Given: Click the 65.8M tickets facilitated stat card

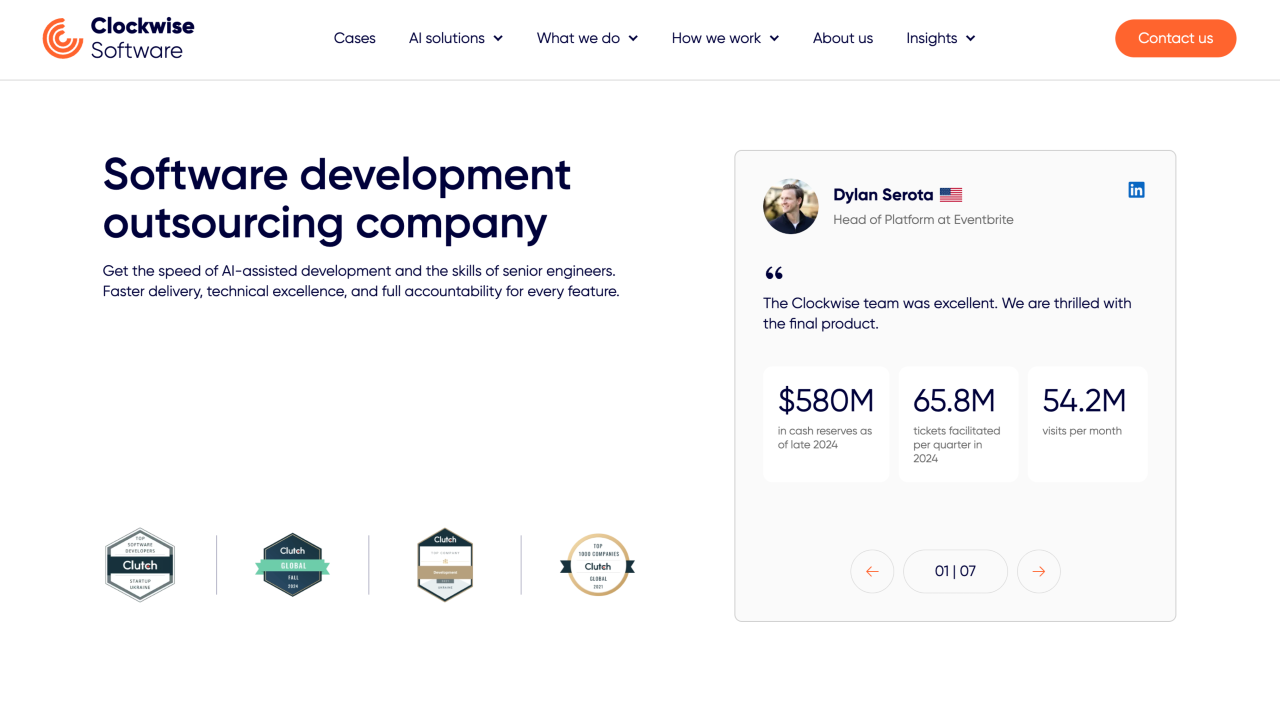Looking at the screenshot, I should pos(958,424).
